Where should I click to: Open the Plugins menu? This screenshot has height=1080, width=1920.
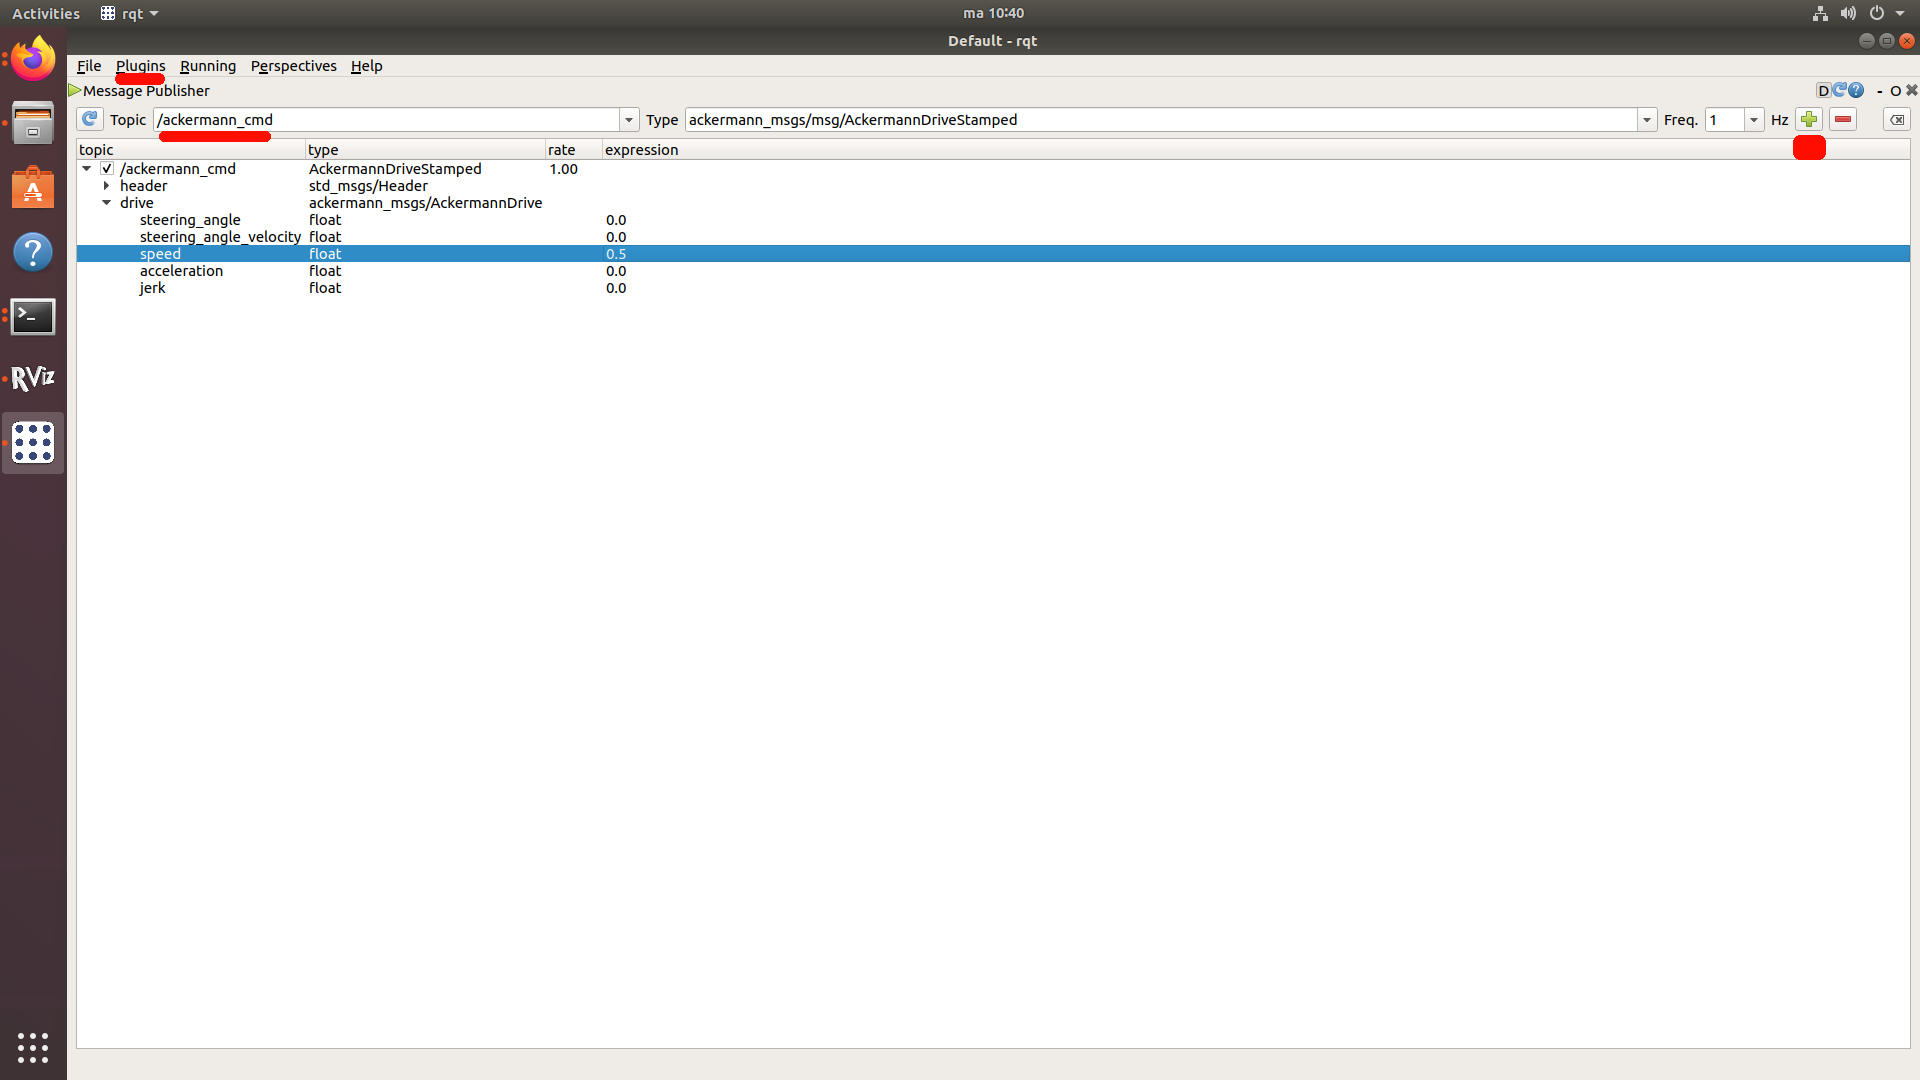tap(140, 66)
